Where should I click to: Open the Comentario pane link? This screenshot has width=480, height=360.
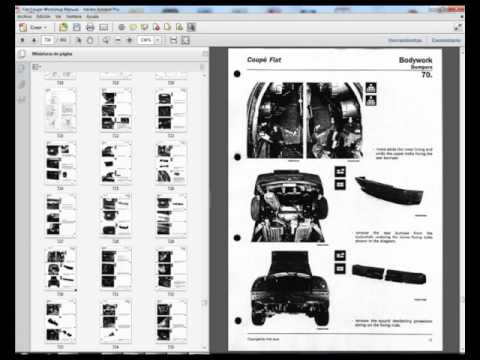click(446, 40)
